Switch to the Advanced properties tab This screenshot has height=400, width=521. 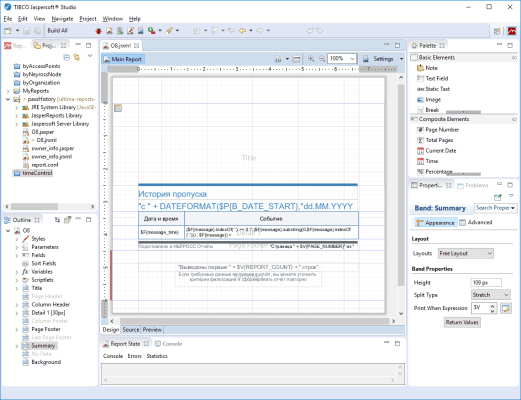click(476, 222)
